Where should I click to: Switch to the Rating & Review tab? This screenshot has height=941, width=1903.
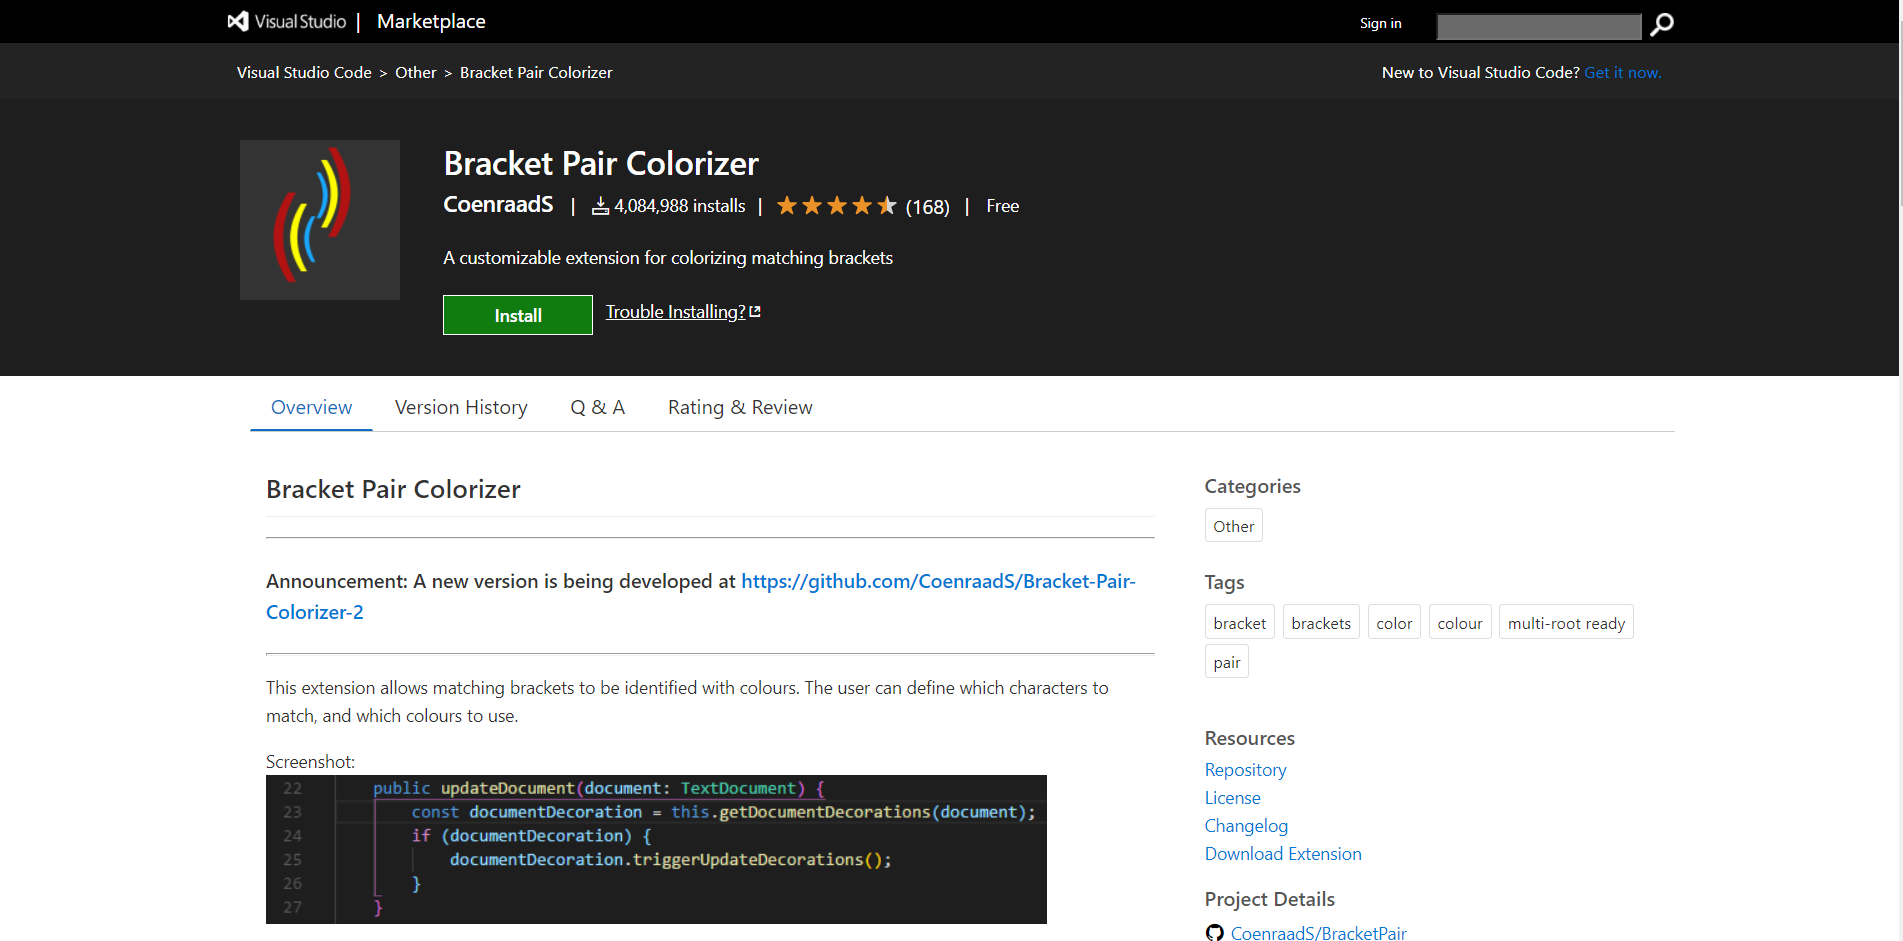(740, 407)
